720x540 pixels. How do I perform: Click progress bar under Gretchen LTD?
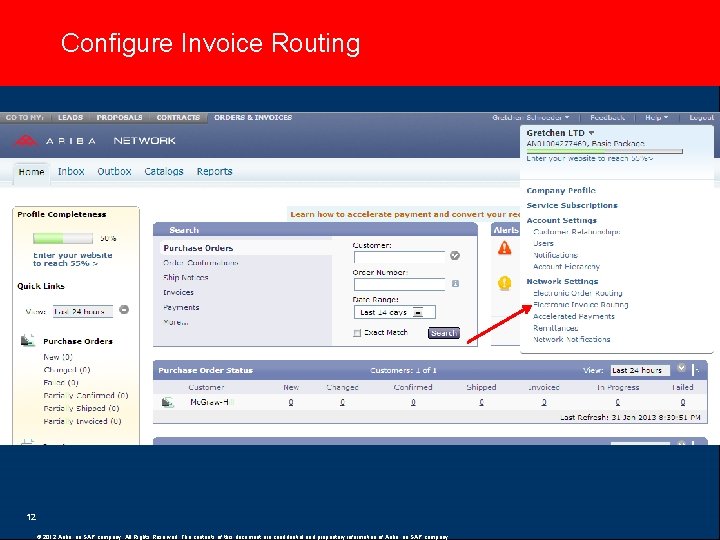point(604,151)
